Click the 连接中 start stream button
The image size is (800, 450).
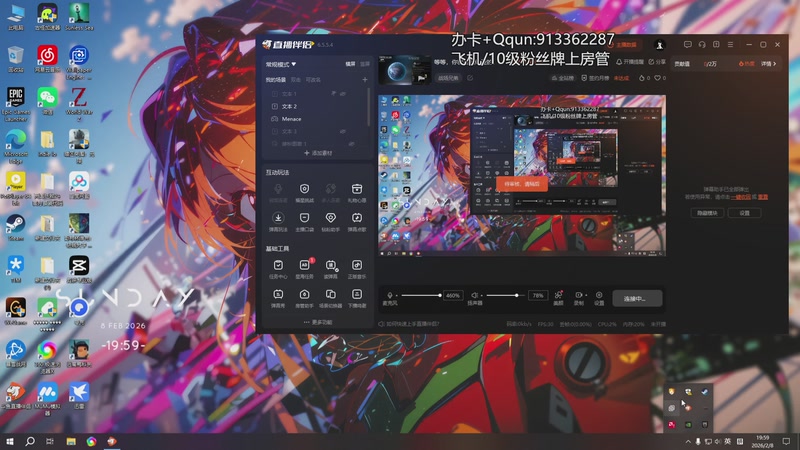[x=637, y=298]
